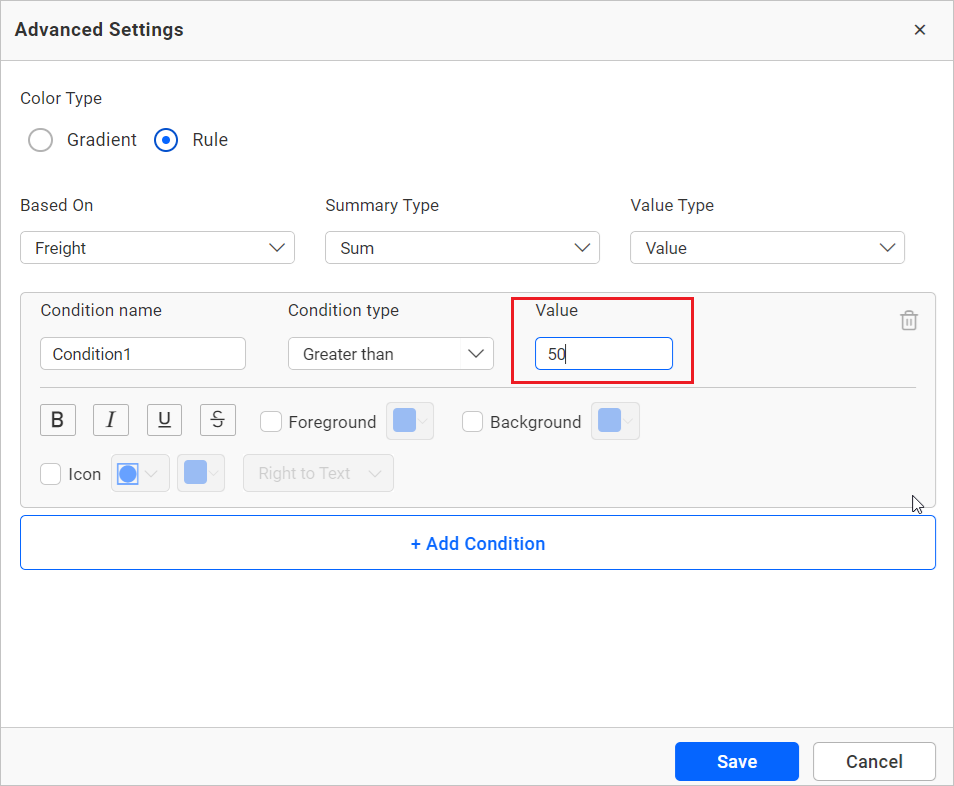The height and width of the screenshot is (786, 954).
Task: Change the Greater than condition type
Action: click(390, 354)
